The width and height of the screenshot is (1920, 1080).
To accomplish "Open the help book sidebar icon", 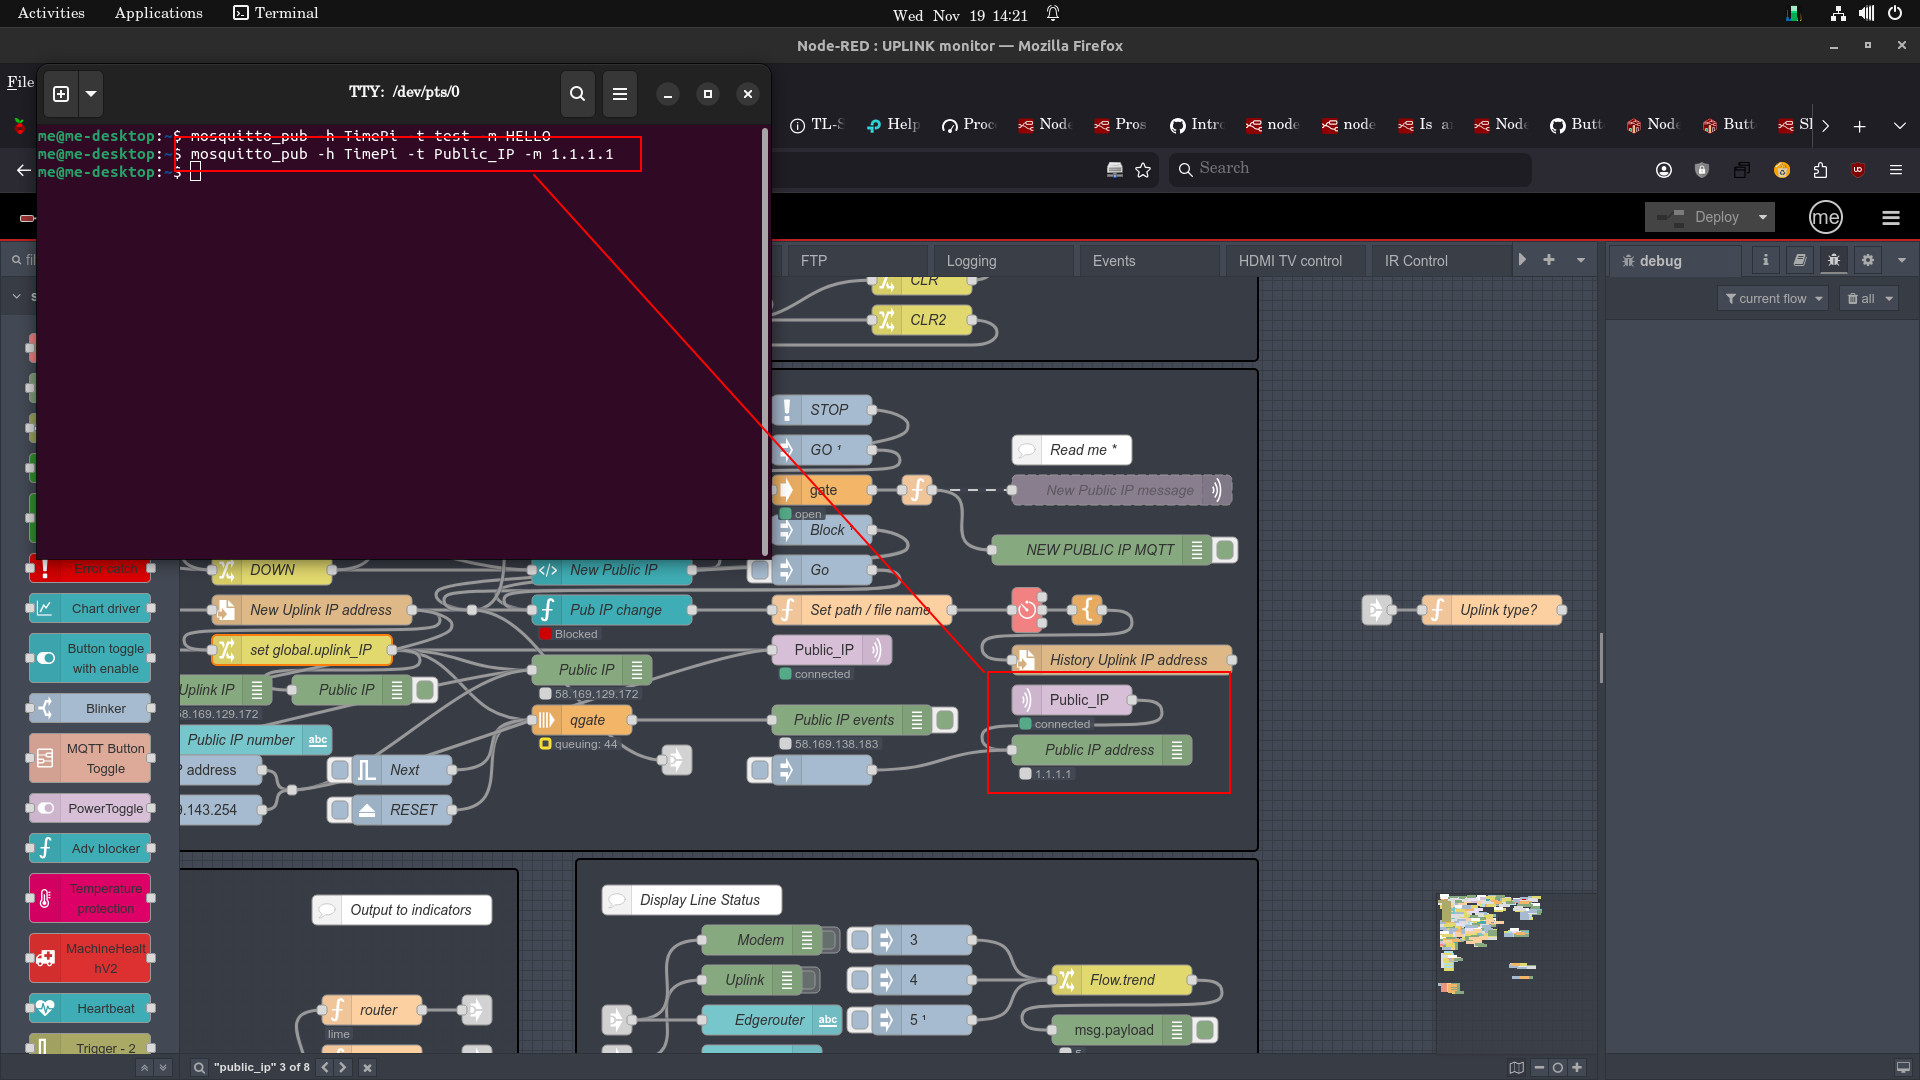I will click(1799, 260).
